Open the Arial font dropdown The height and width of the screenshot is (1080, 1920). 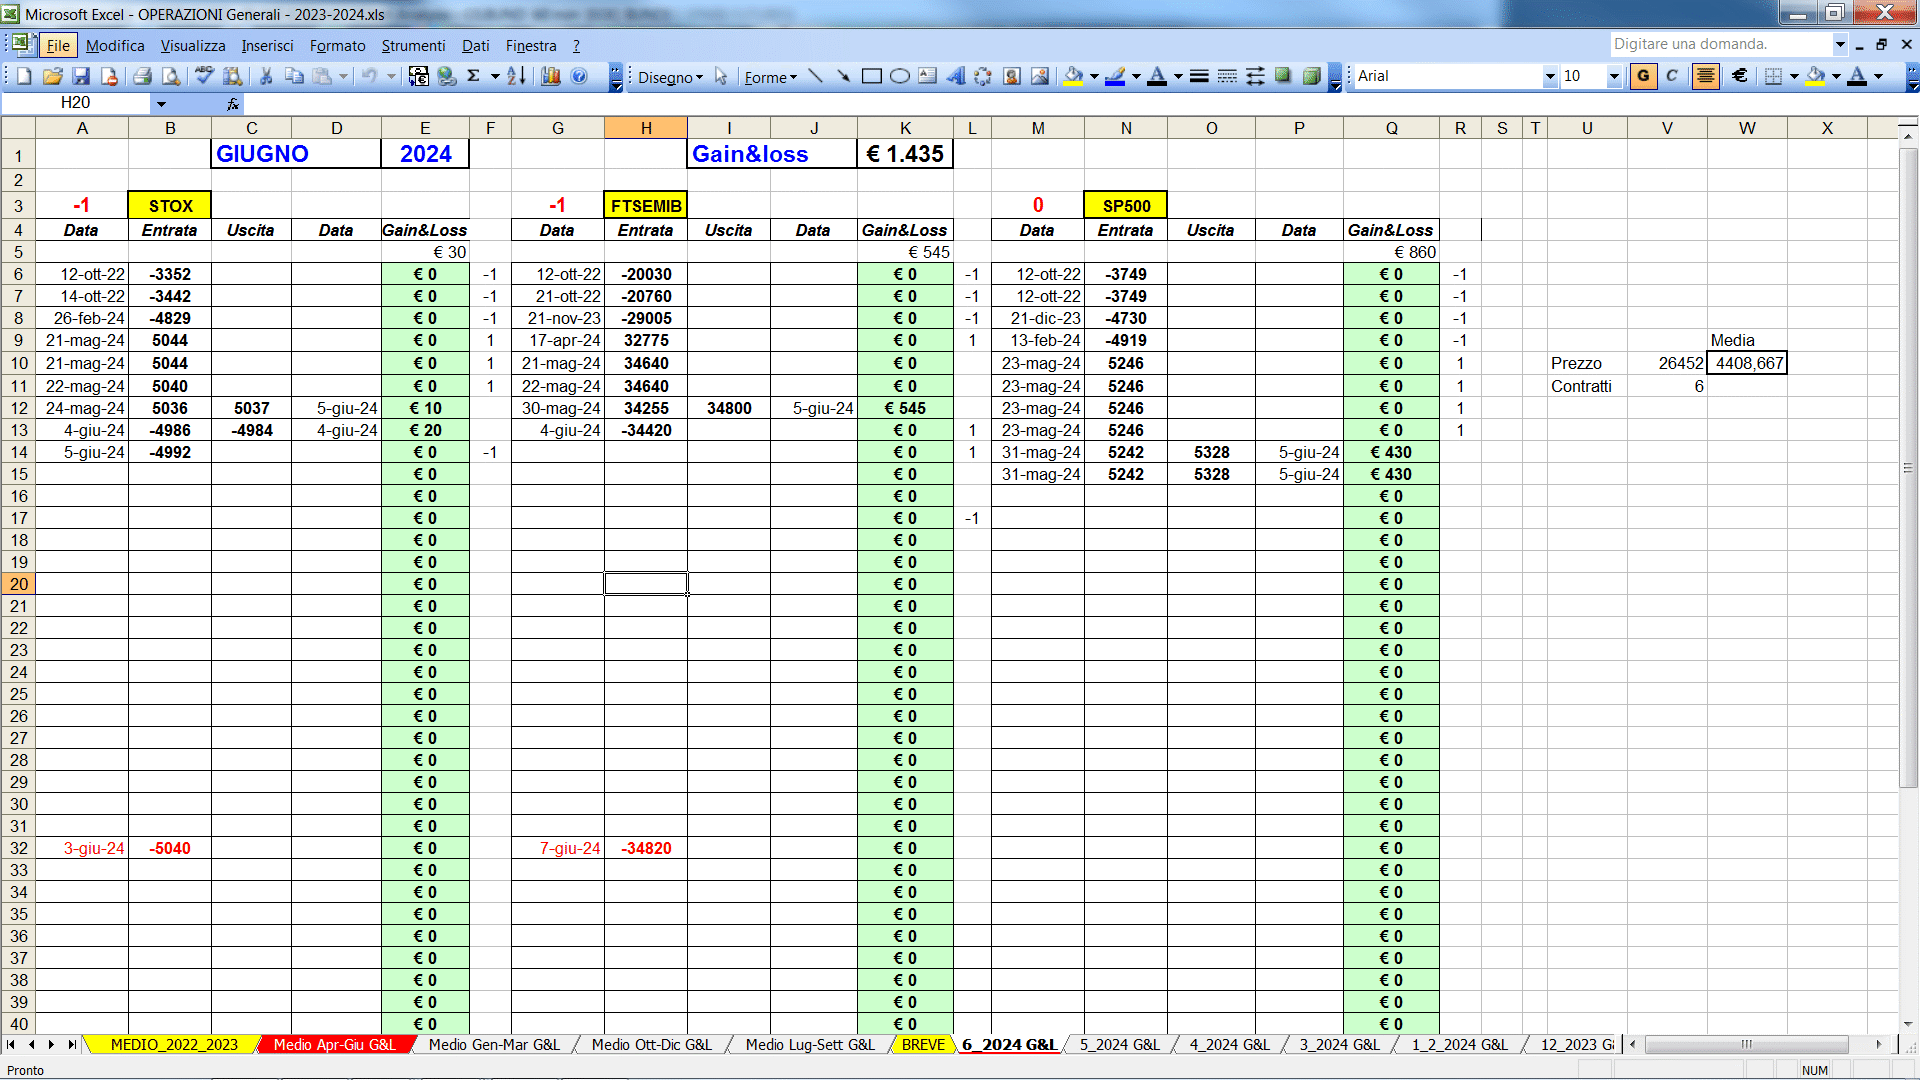[1550, 76]
